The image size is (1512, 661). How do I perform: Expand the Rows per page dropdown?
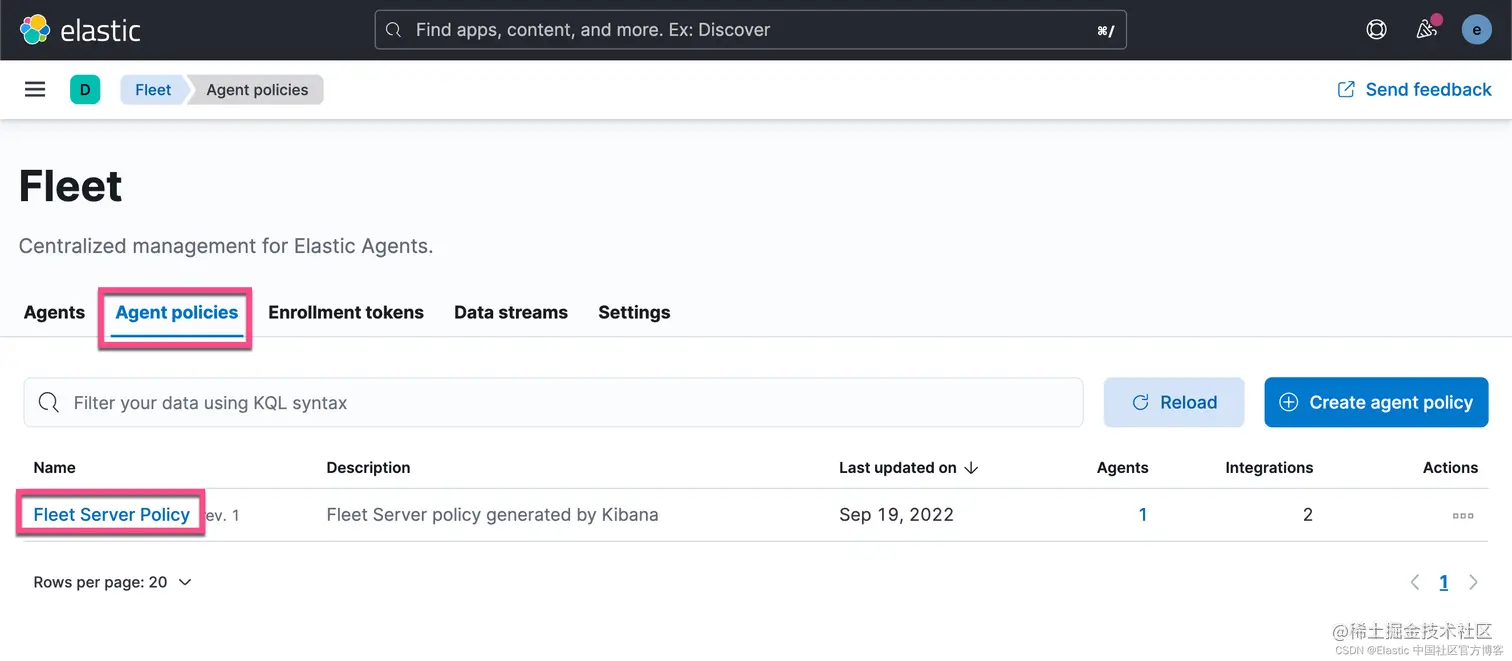pyautogui.click(x=112, y=582)
